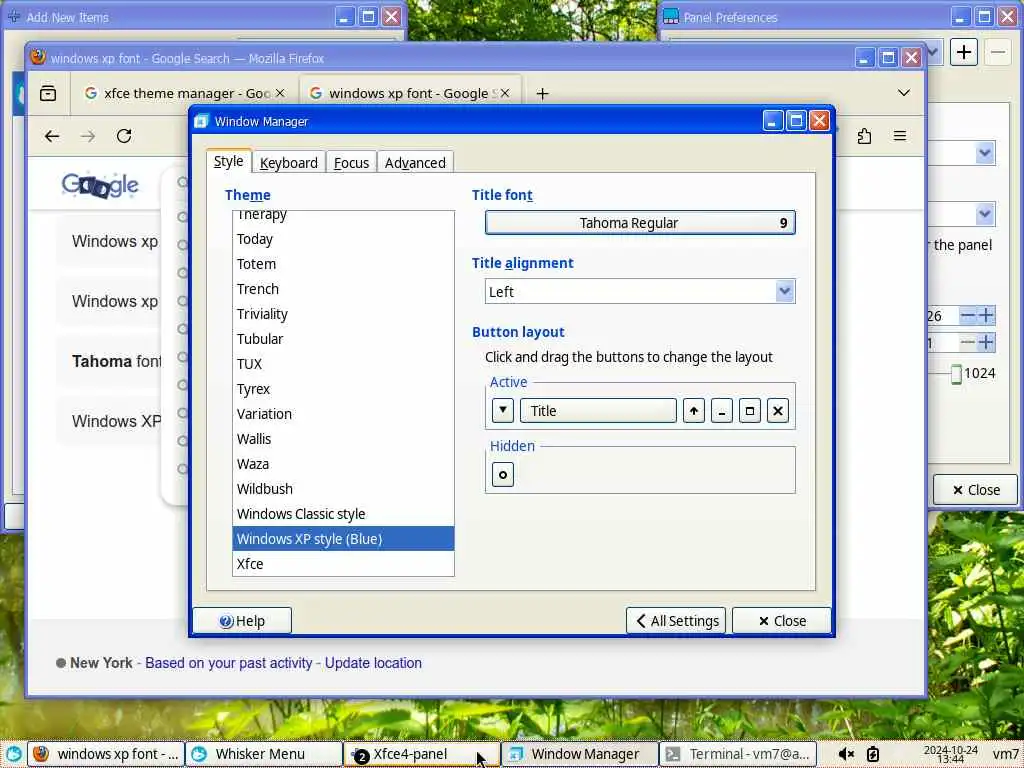Switch to Firefox taskbar button

[x=106, y=754]
